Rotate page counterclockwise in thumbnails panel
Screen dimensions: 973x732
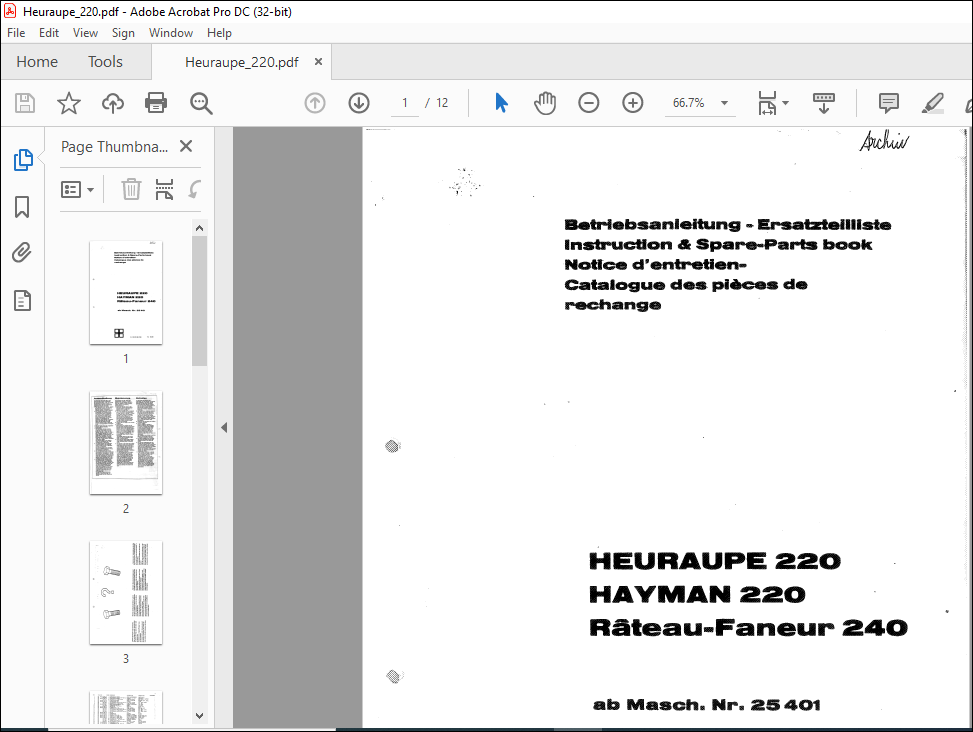[194, 189]
